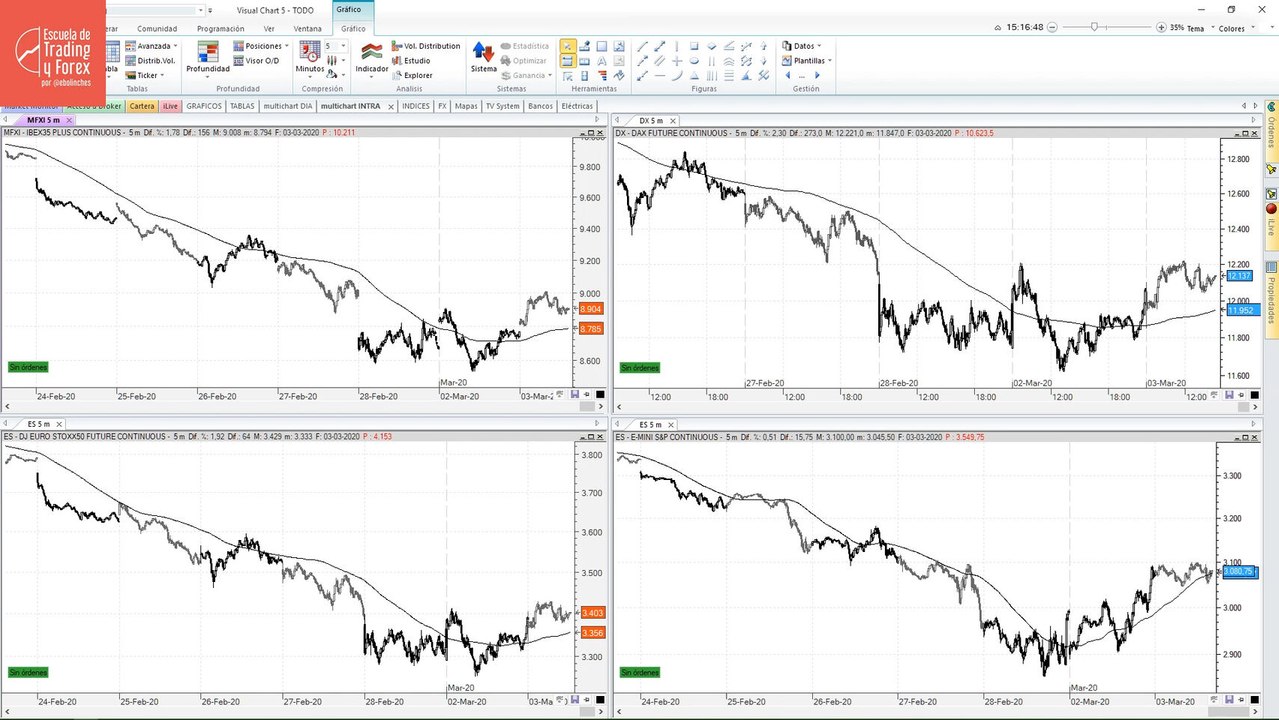This screenshot has width=1279, height=720.
Task: Open the Distrib.Vol. table
Action: pyautogui.click(x=150, y=61)
